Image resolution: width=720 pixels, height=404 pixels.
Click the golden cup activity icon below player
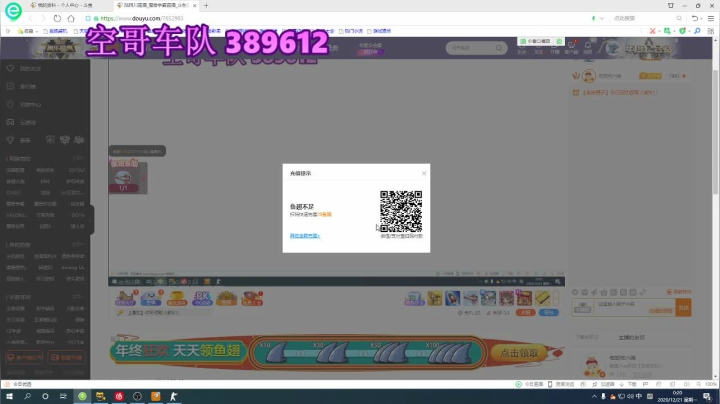tap(177, 298)
